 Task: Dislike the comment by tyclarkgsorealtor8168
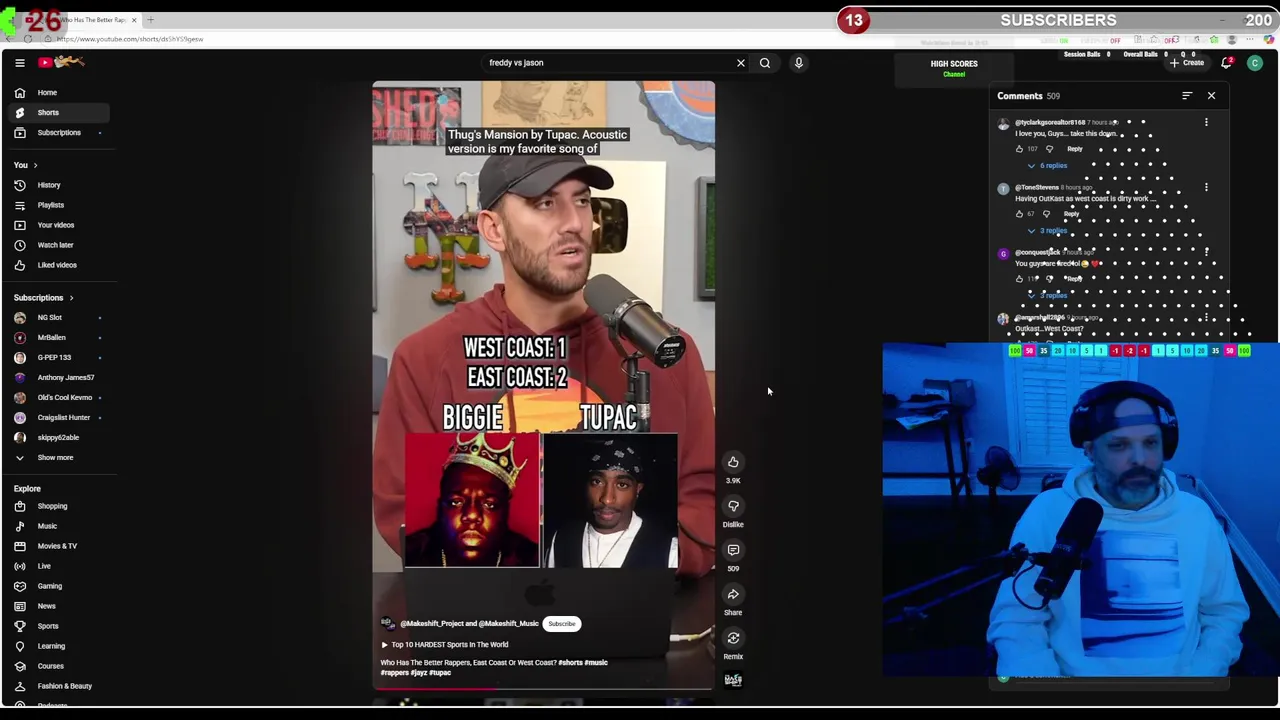pos(1049,149)
